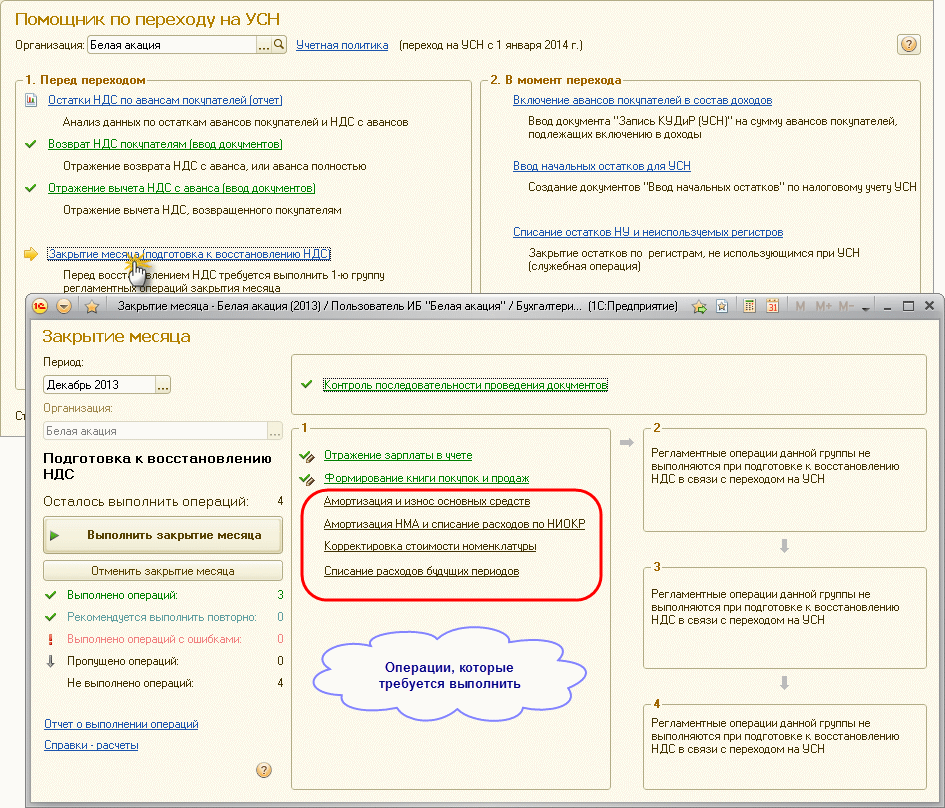Open the history page-with-star icon
Viewport: 945px width, 808px height.
coord(722,306)
